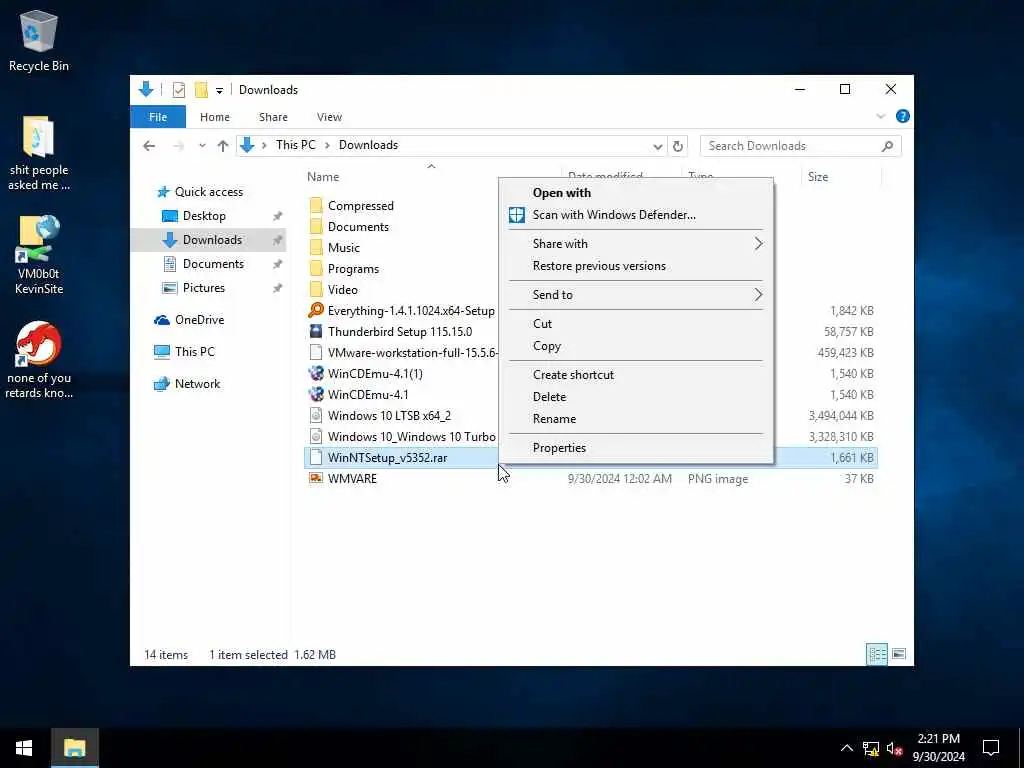Viewport: 1024px width, 768px height.
Task: Click File Explorer on the taskbar
Action: 74,748
